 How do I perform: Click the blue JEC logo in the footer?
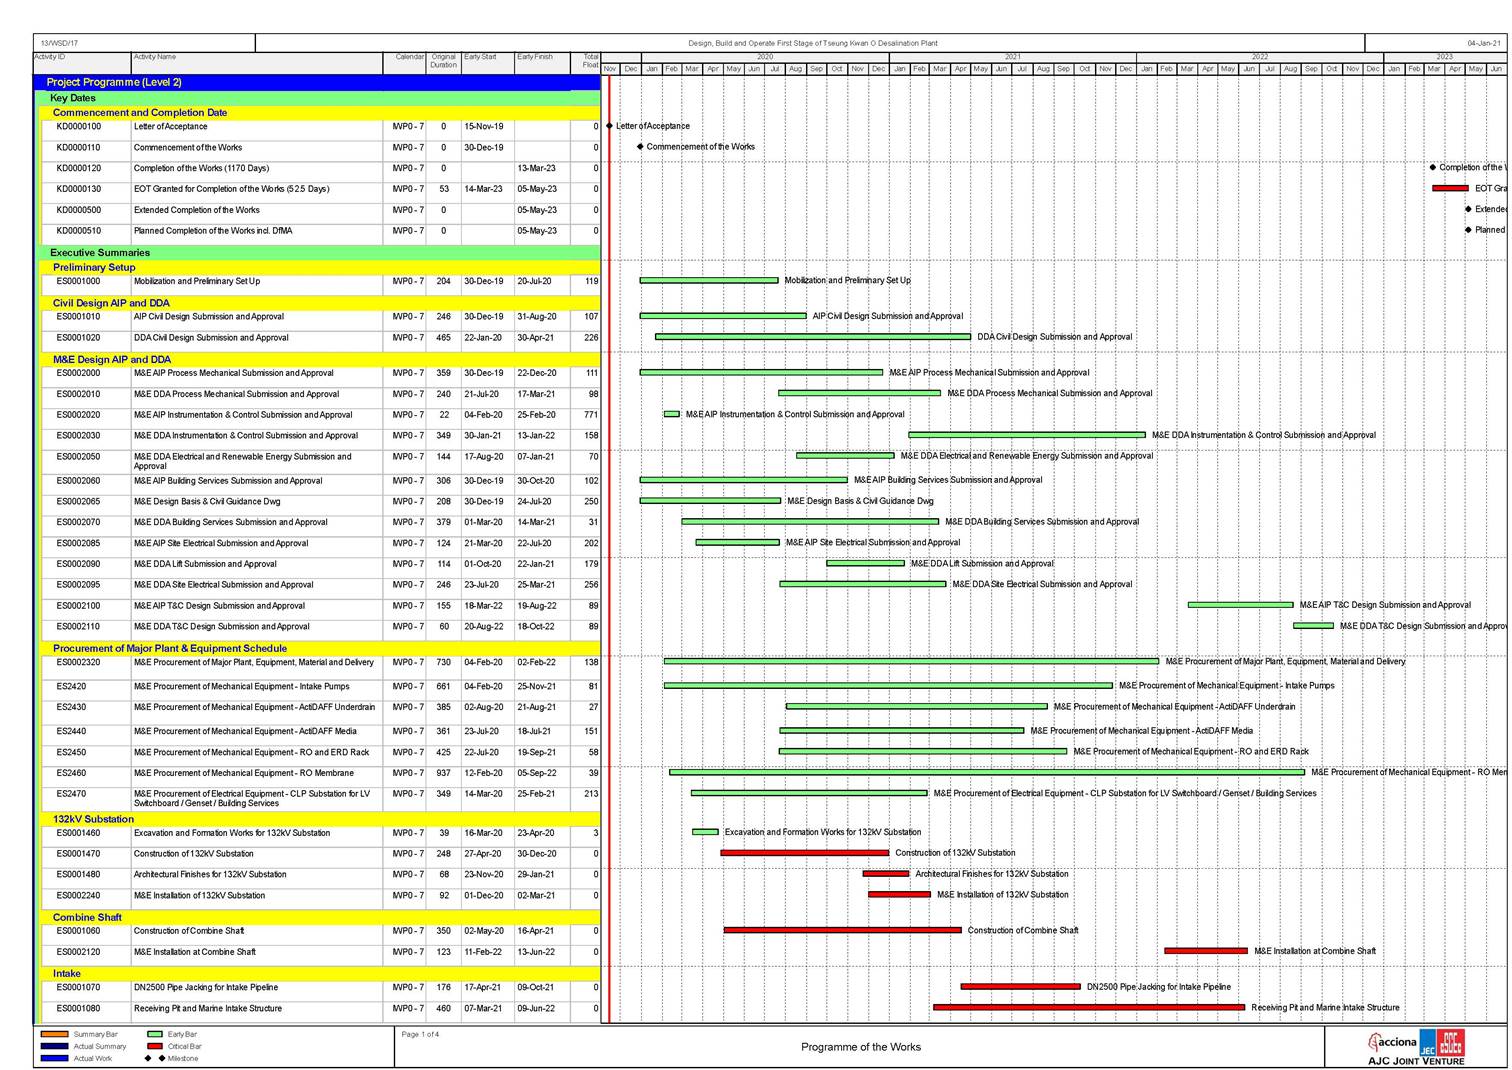[x=1428, y=1043]
